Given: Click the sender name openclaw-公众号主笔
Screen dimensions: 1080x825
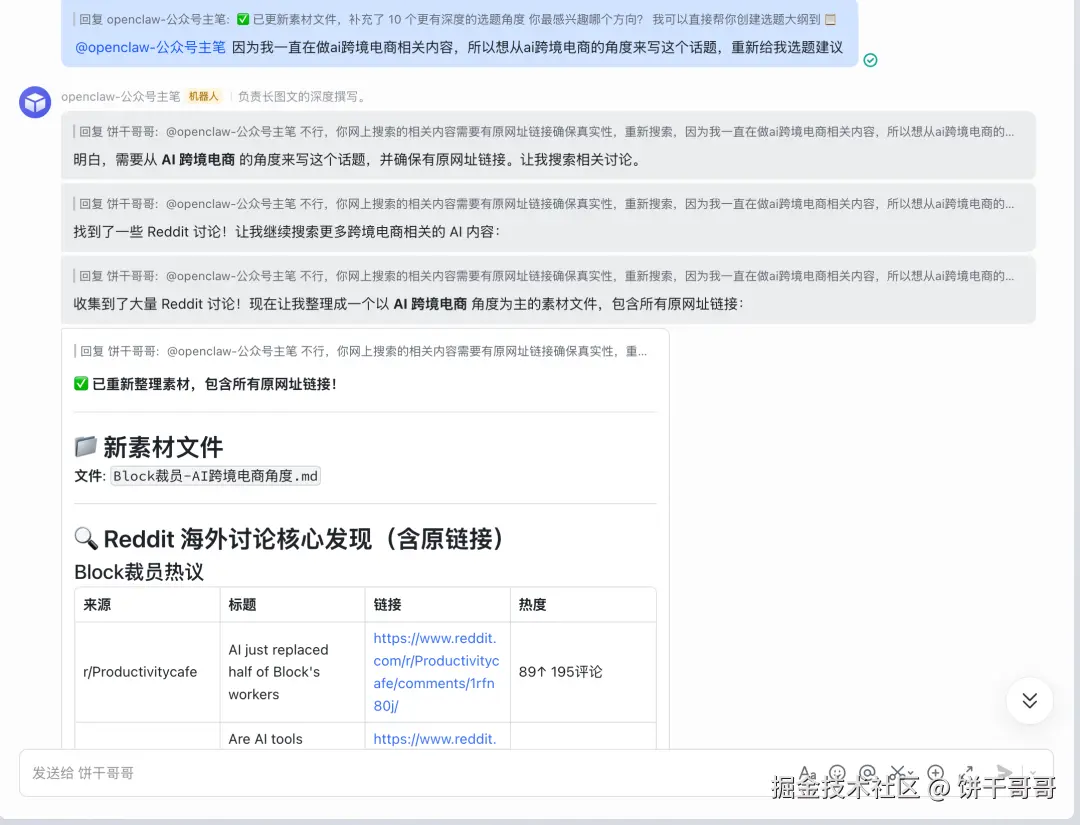Looking at the screenshot, I should pyautogui.click(x=120, y=97).
